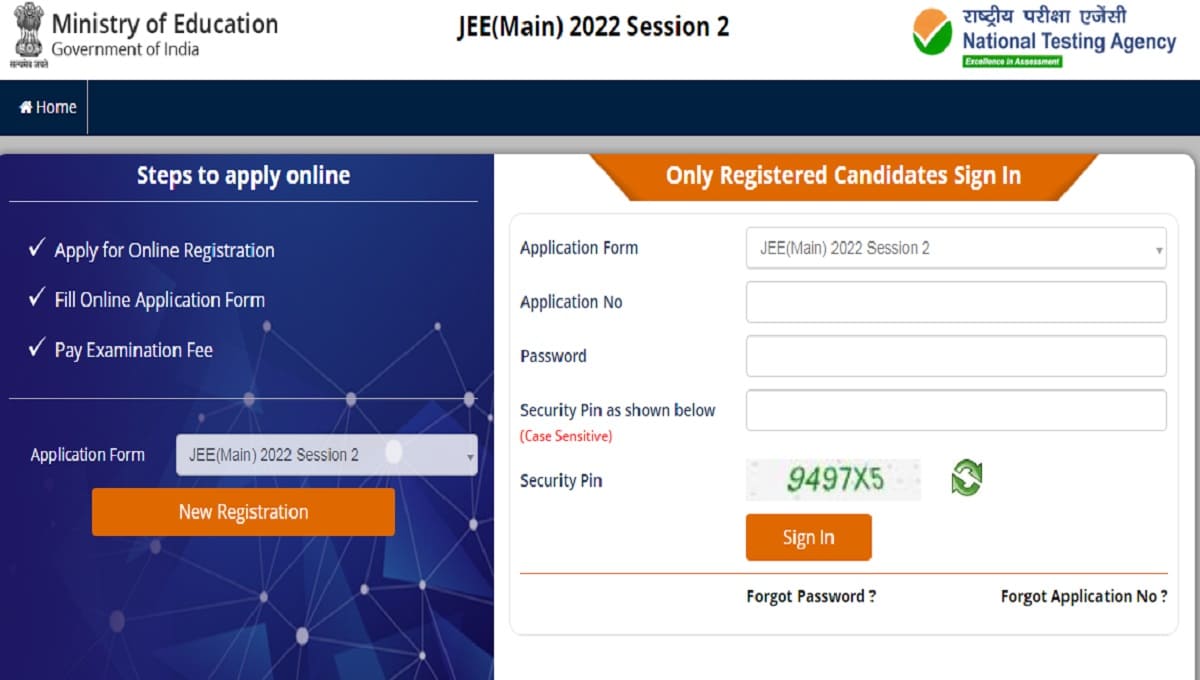Click the captcha image showing 9497X5
This screenshot has height=680, width=1200.
point(833,480)
